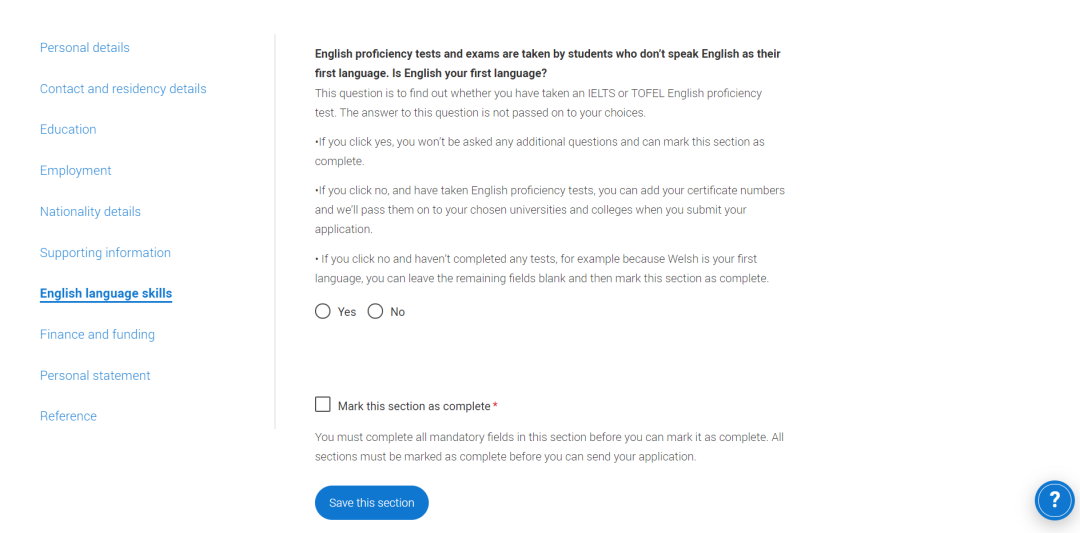Click the 'No' label text beside the radio
Image resolution: width=1080 pixels, height=533 pixels.
pos(397,312)
